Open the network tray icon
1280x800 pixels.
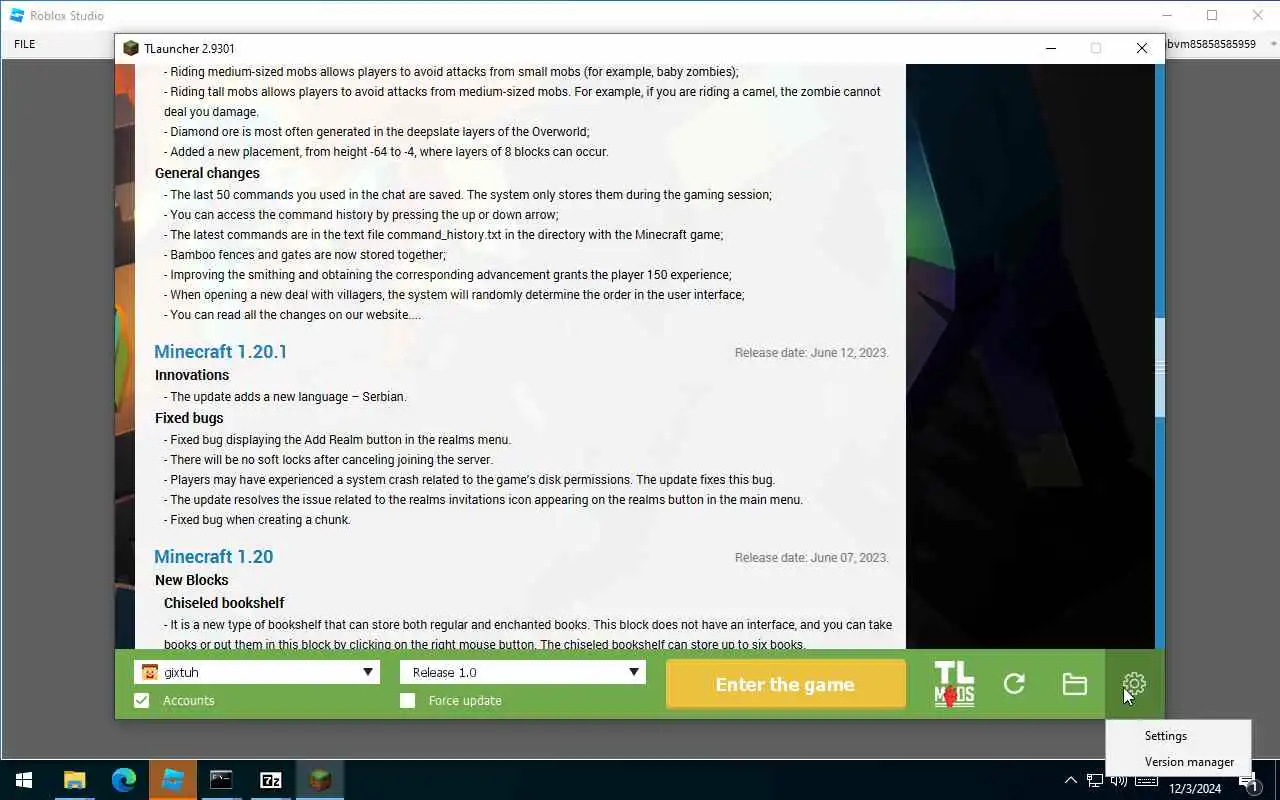tap(1095, 780)
